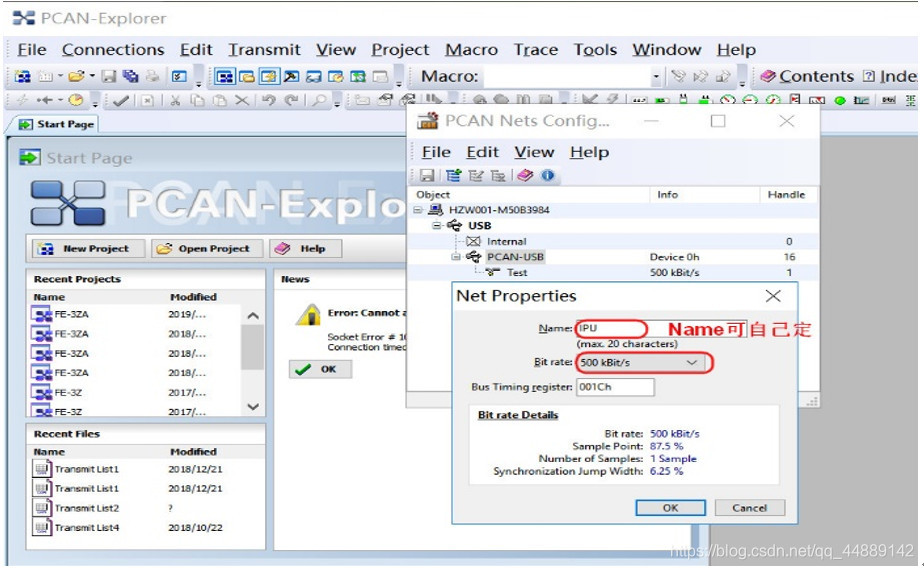Click the window icon with pickaxe tool
This screenshot has width=924, height=570.
click(x=291, y=77)
